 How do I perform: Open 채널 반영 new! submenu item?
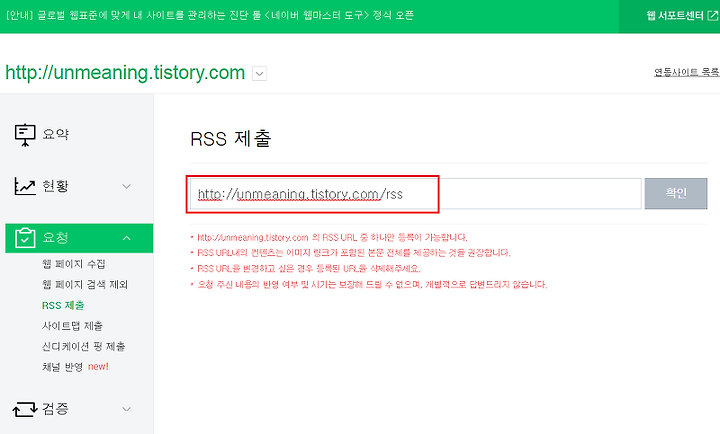click(x=75, y=366)
